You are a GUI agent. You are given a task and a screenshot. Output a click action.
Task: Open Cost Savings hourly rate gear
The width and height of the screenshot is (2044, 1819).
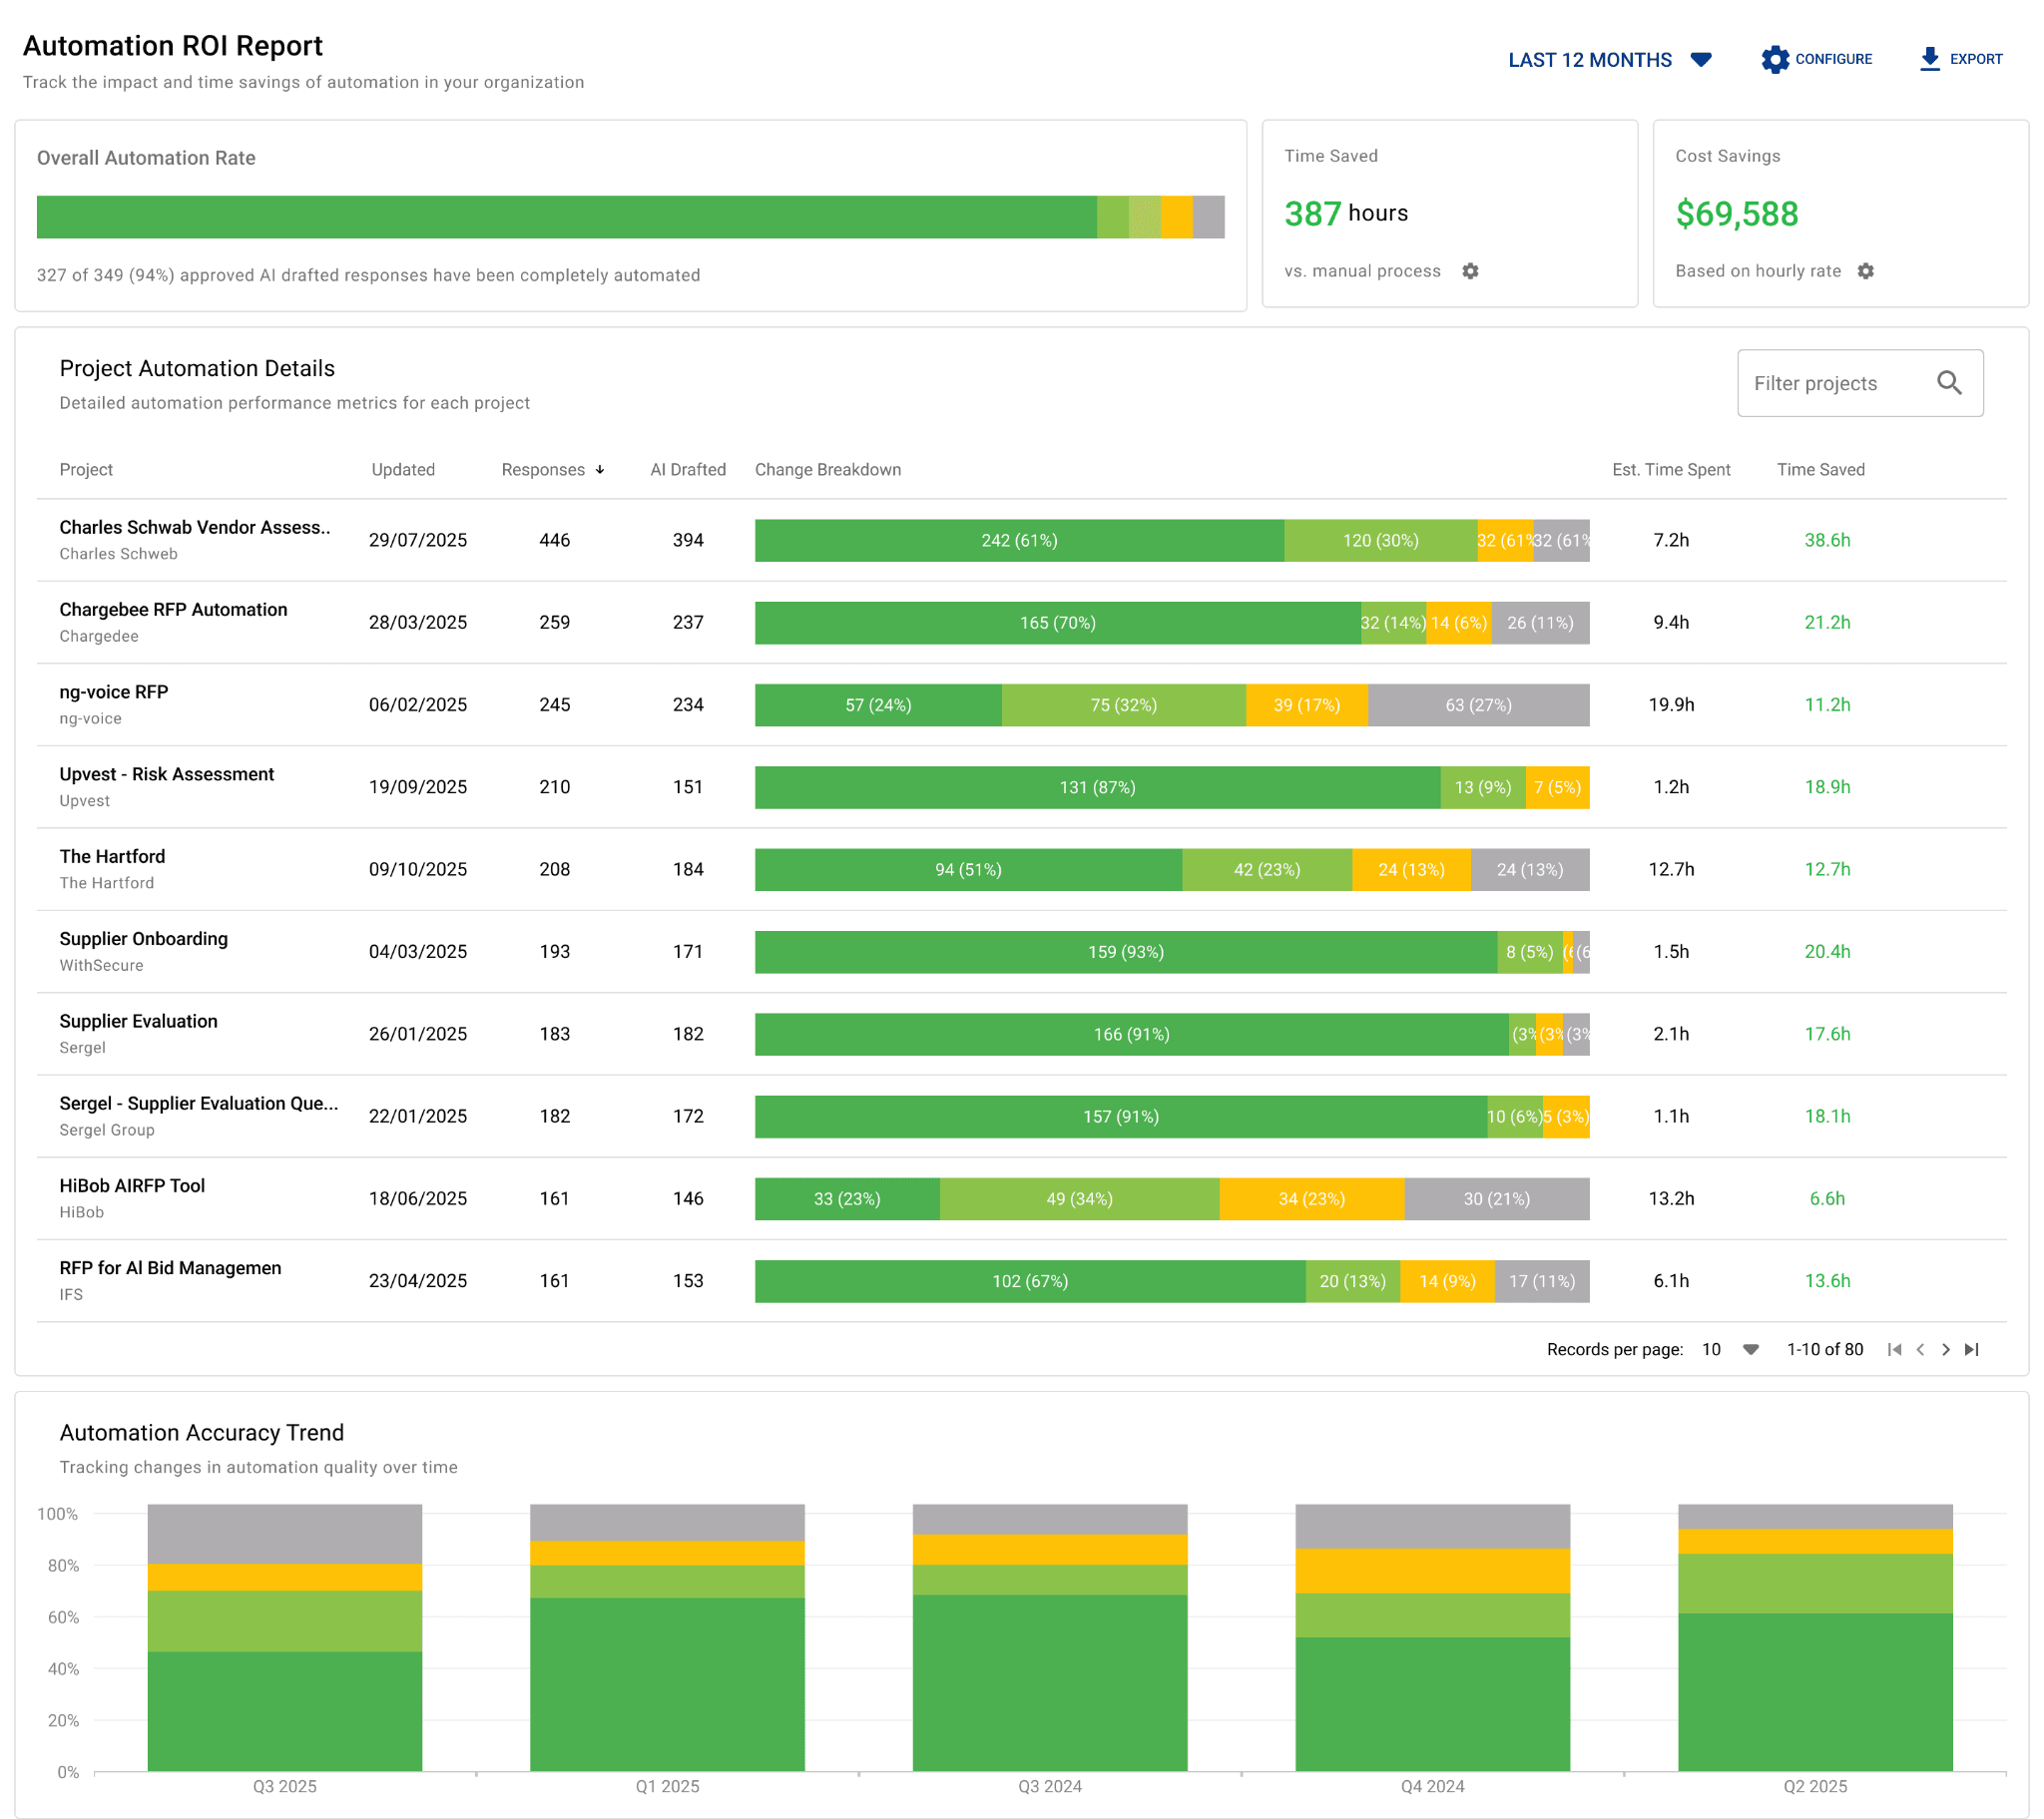pyautogui.click(x=1865, y=271)
